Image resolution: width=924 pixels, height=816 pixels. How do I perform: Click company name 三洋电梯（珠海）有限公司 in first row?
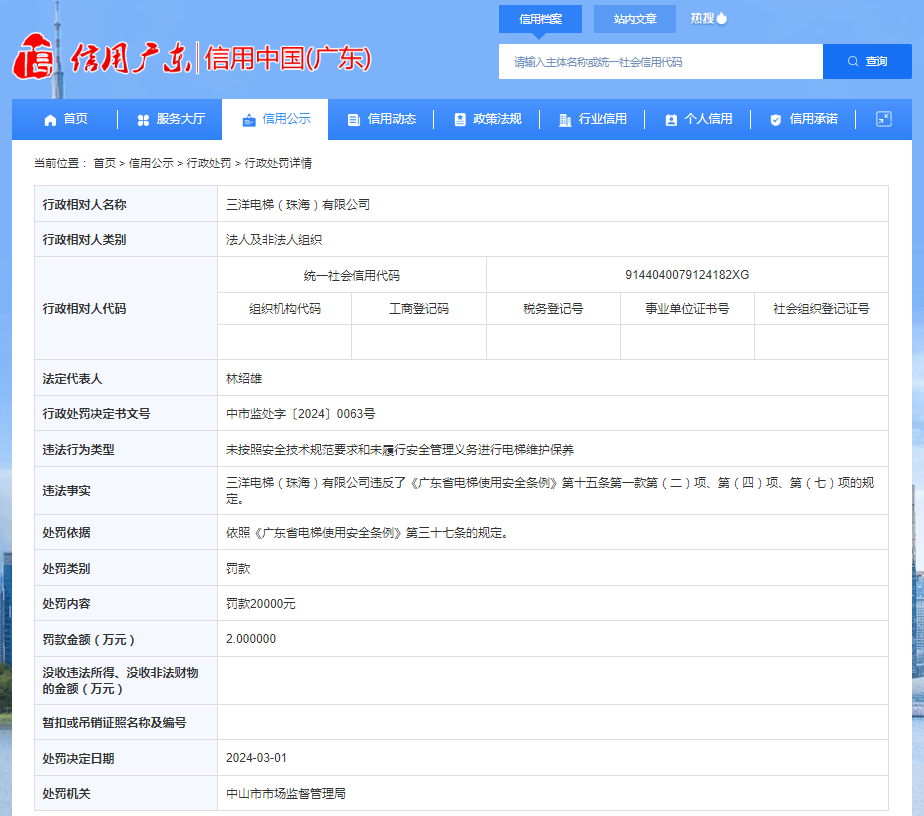298,204
